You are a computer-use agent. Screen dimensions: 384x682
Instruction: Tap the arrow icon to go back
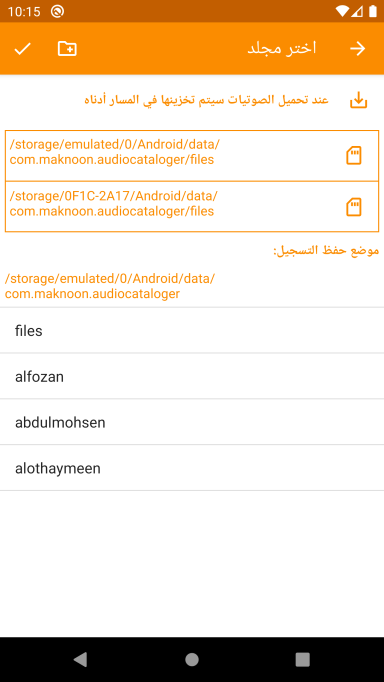pos(357,49)
